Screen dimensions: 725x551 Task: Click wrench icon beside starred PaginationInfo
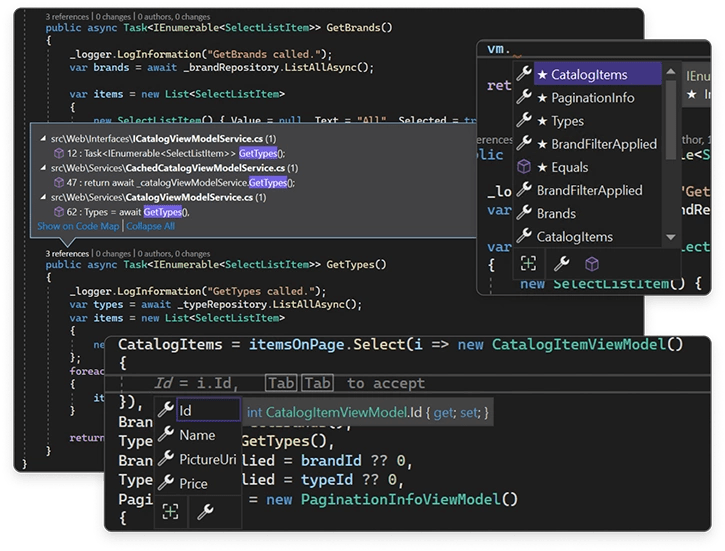[524, 97]
